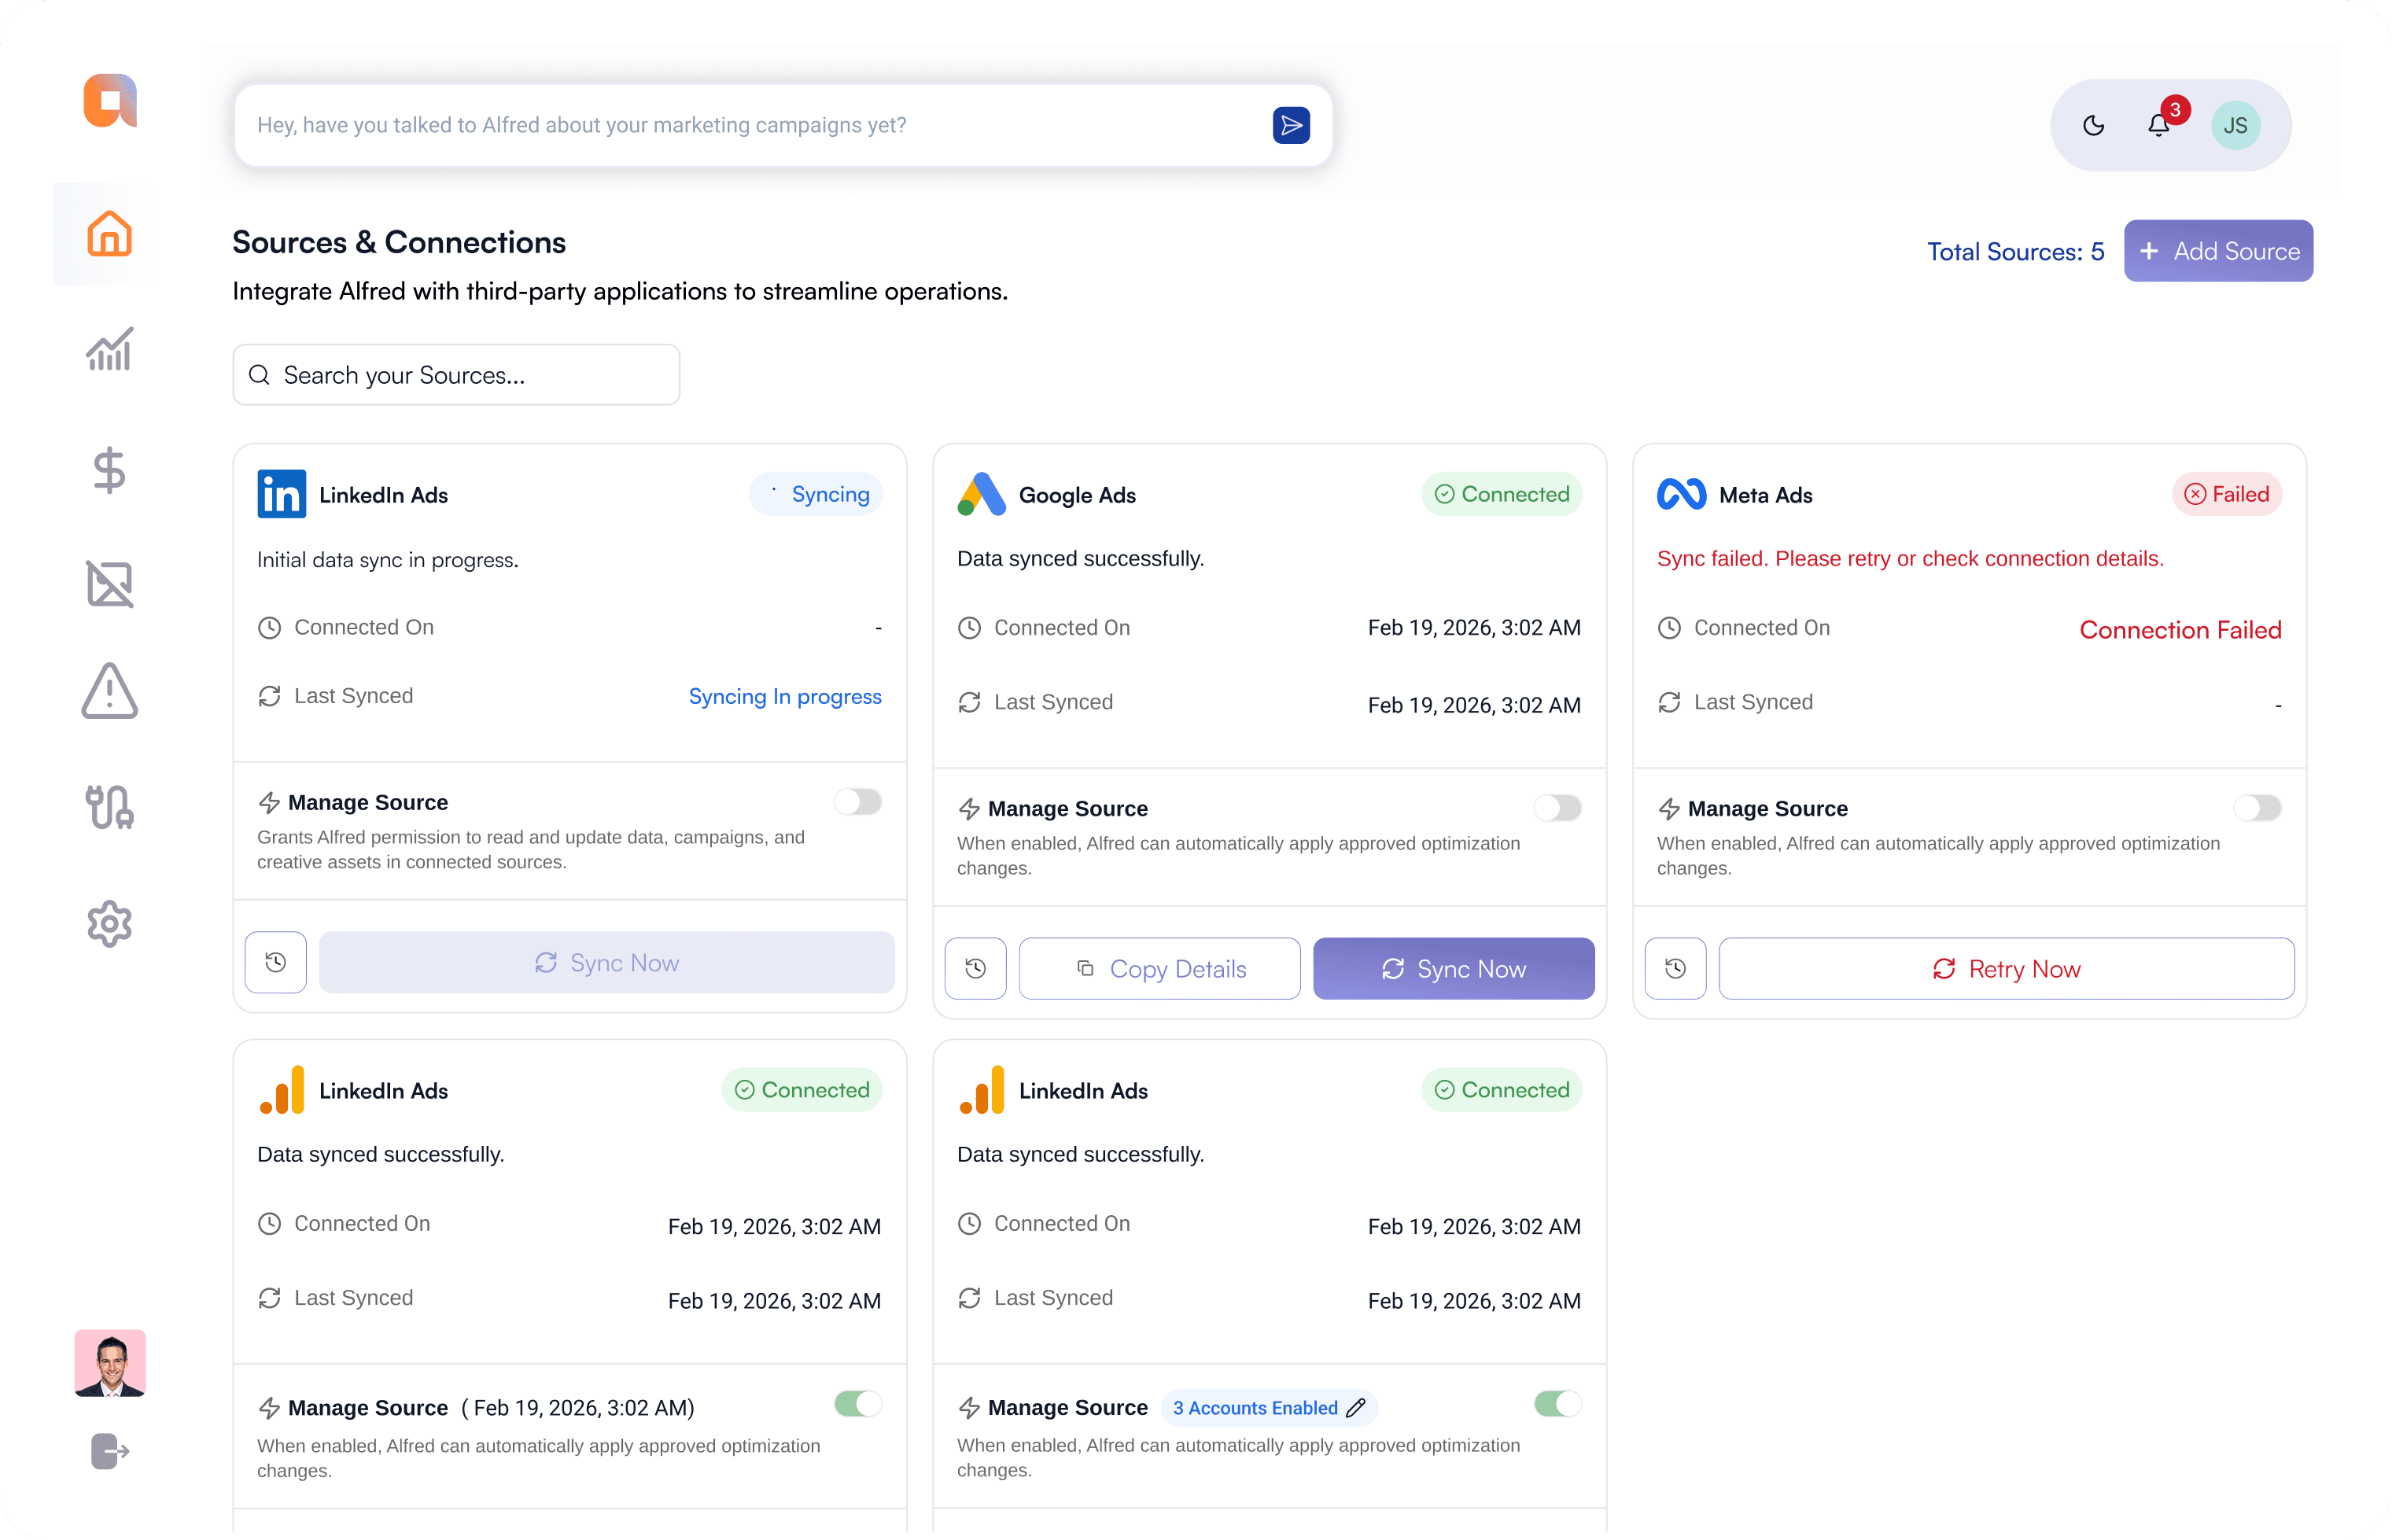Enable Manage Source toggle for Google Ads

tap(1557, 808)
